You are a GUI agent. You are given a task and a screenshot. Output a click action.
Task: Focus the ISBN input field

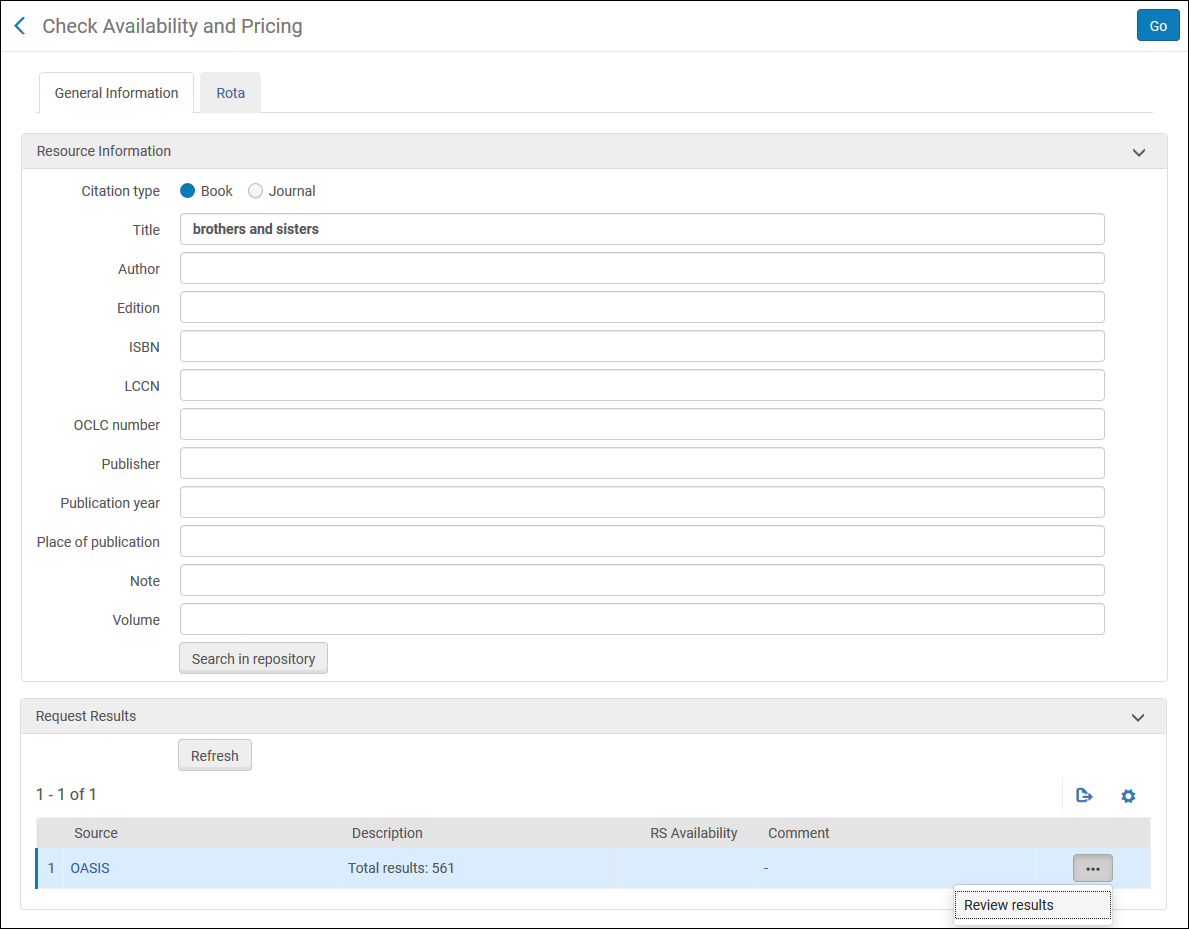(x=642, y=347)
